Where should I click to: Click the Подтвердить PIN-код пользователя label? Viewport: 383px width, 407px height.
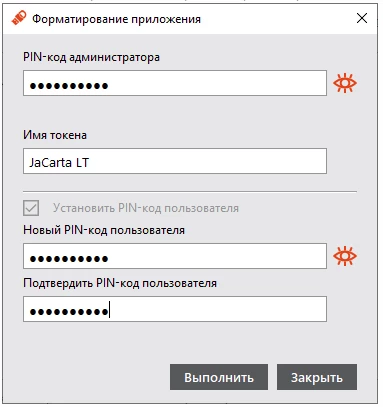tap(120, 283)
